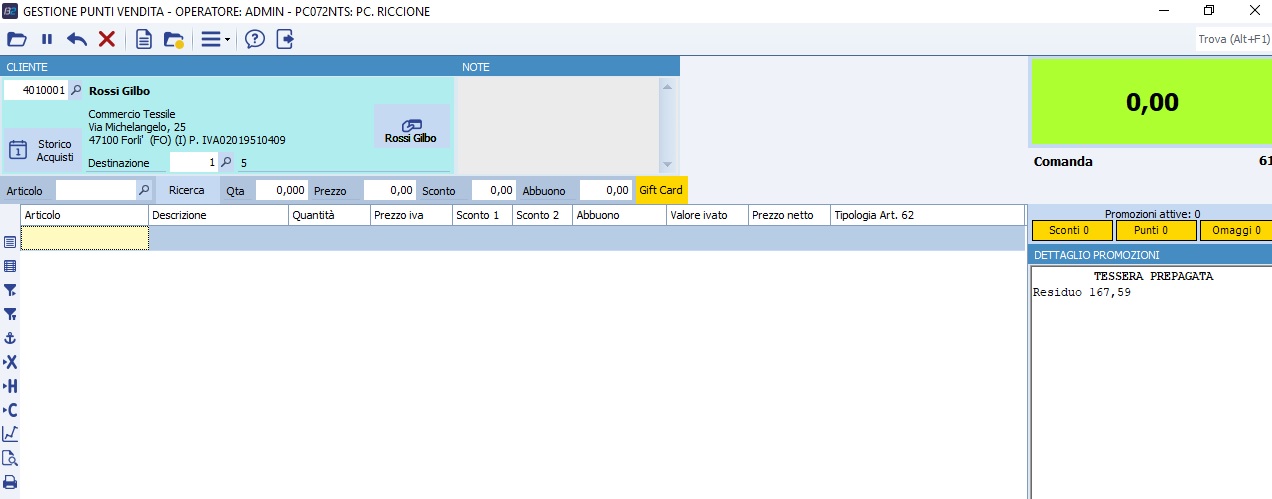Click the Sconto discount field
This screenshot has height=499, width=1272.
click(494, 189)
